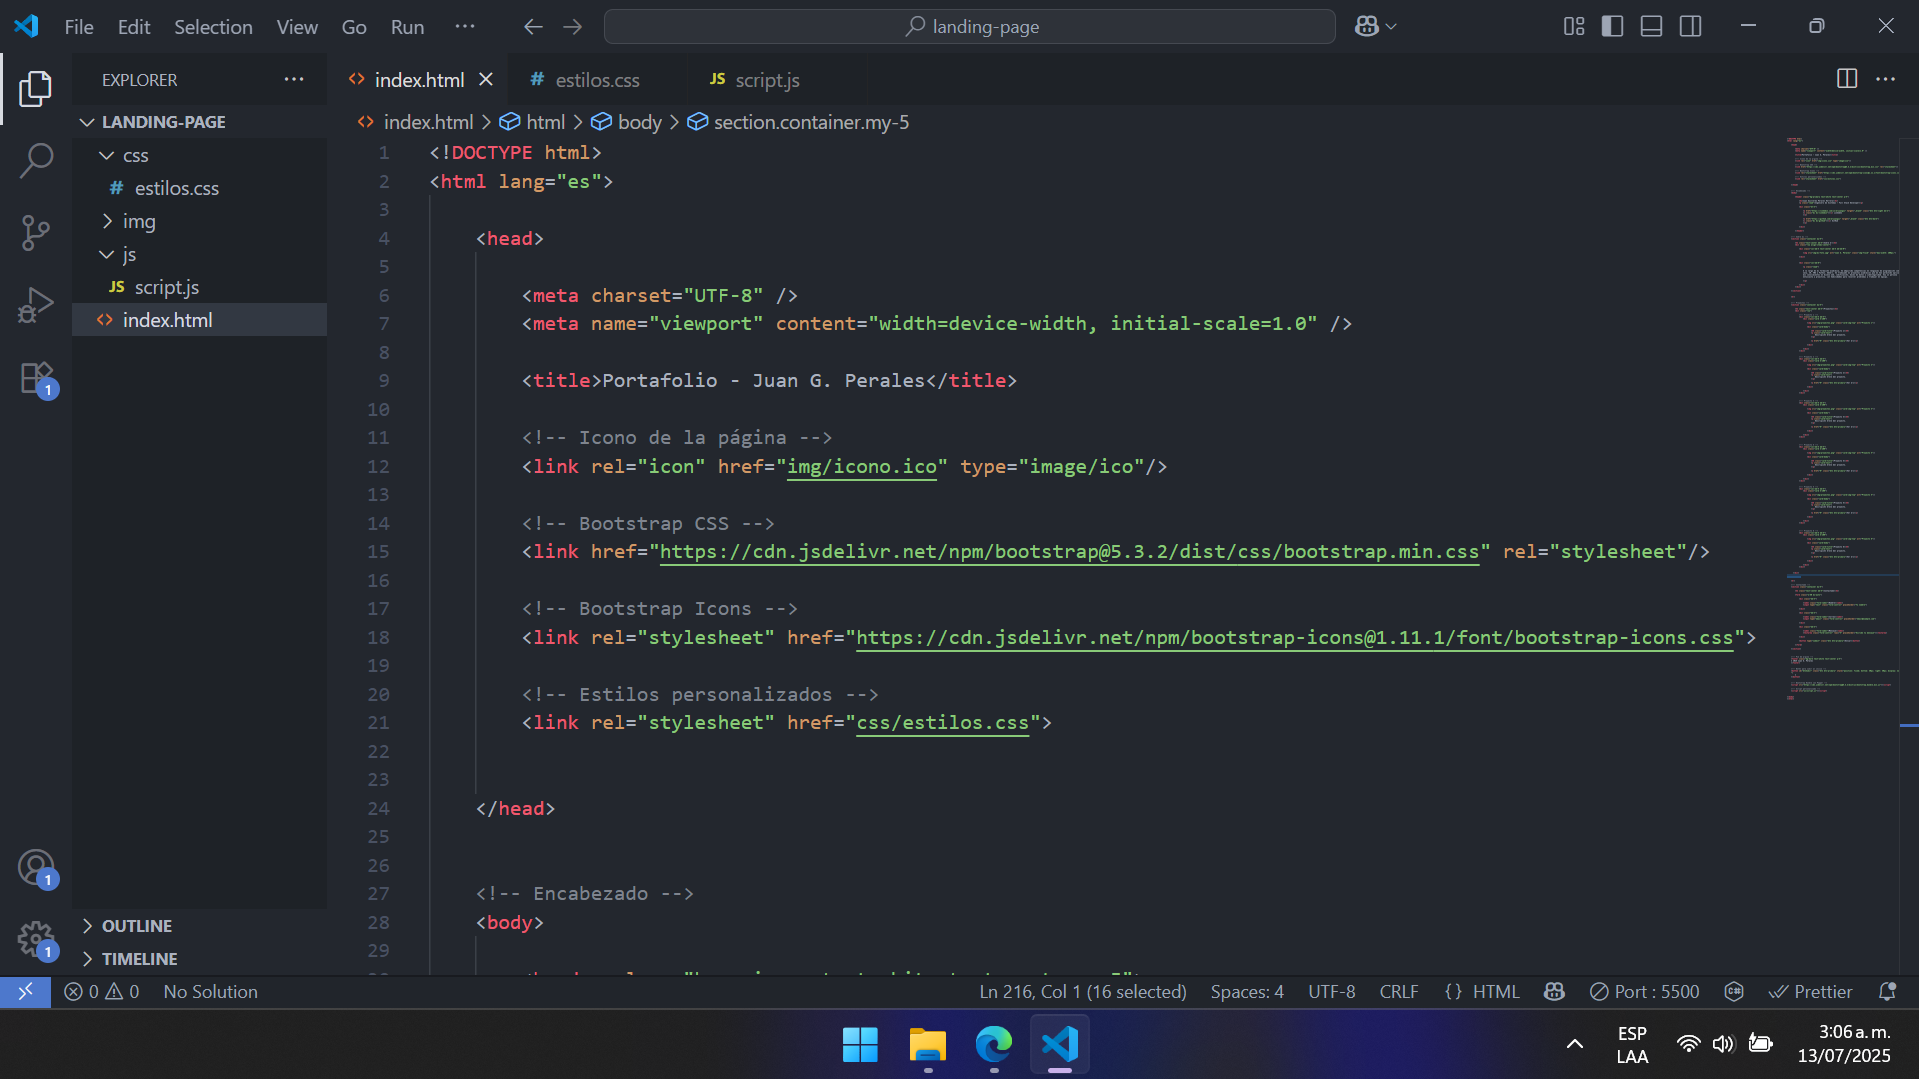Click the icon left of Prettier in status bar
Viewport: 1919px width, 1079px height.
point(1734,992)
